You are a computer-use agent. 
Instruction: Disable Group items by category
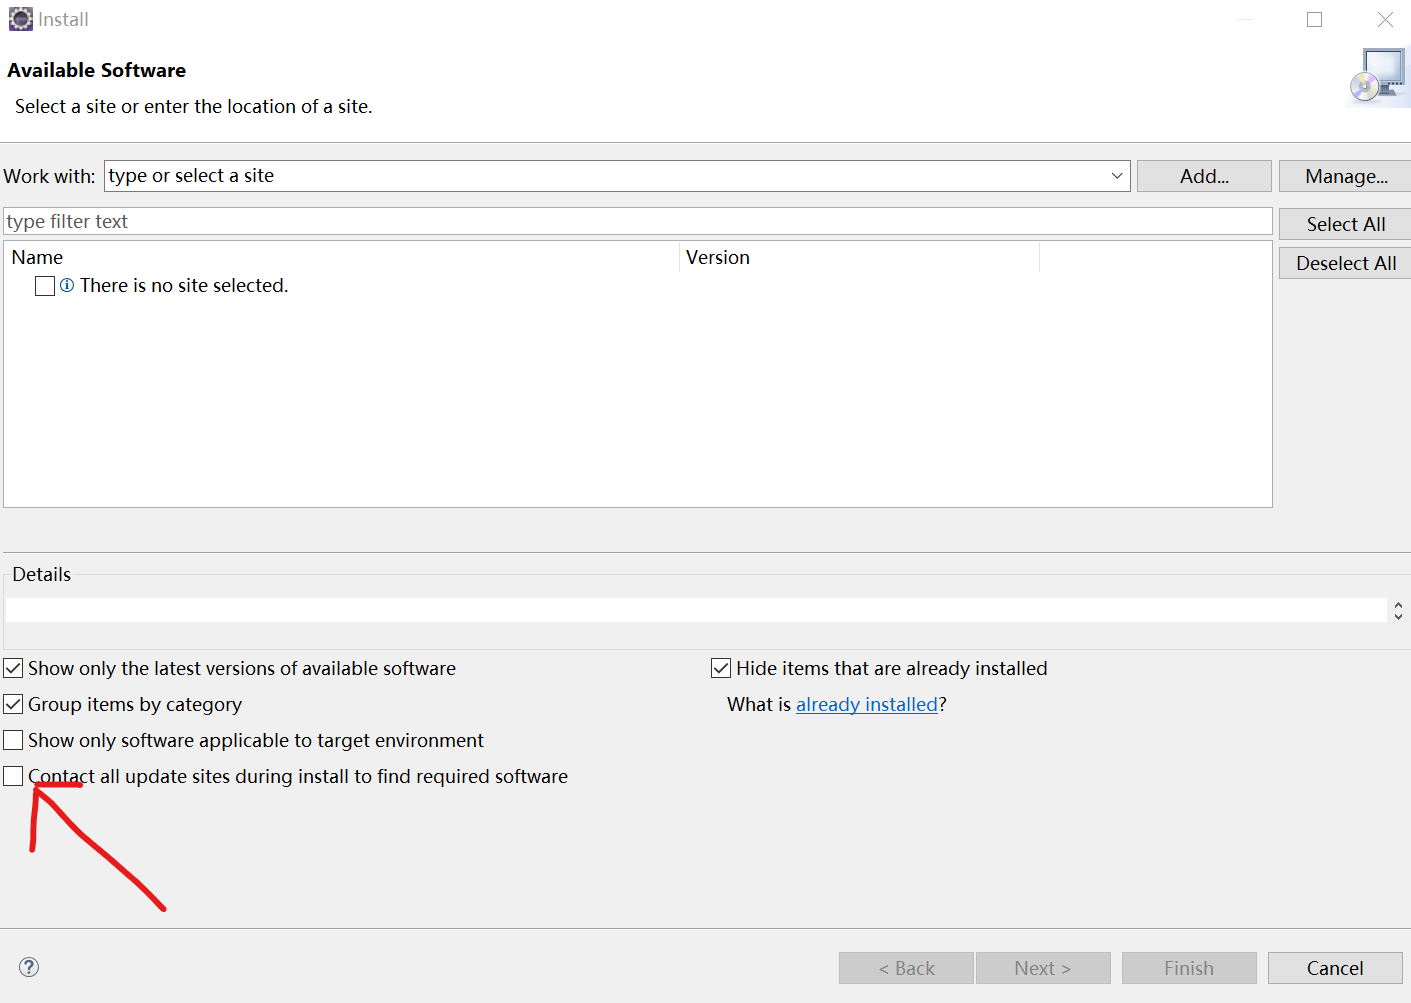click(13, 704)
